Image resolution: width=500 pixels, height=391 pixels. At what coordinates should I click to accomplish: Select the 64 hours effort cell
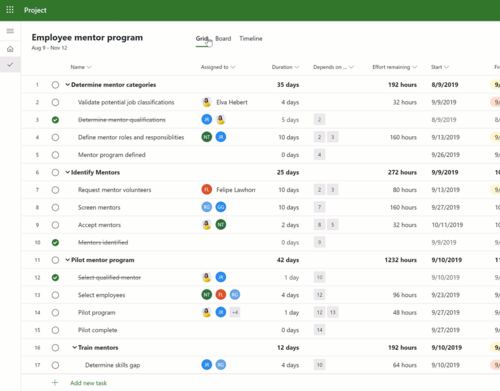coord(404,365)
